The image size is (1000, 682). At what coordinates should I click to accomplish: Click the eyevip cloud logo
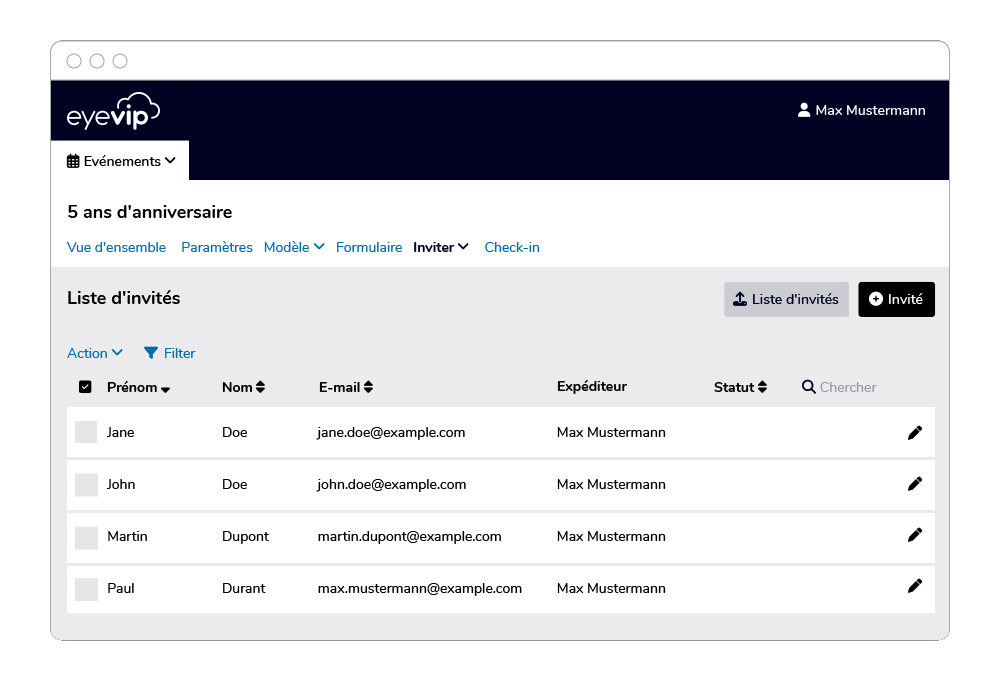click(113, 111)
